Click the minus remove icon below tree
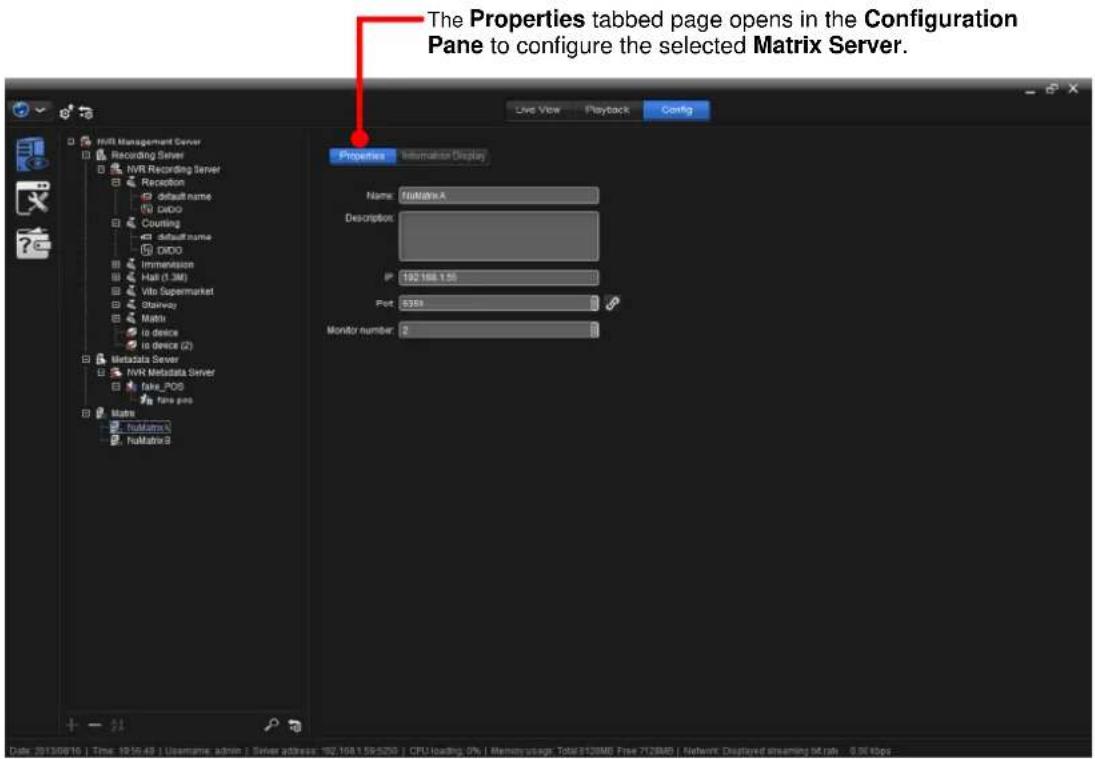Image resolution: width=1095 pixels, height=759 pixels. [95, 725]
